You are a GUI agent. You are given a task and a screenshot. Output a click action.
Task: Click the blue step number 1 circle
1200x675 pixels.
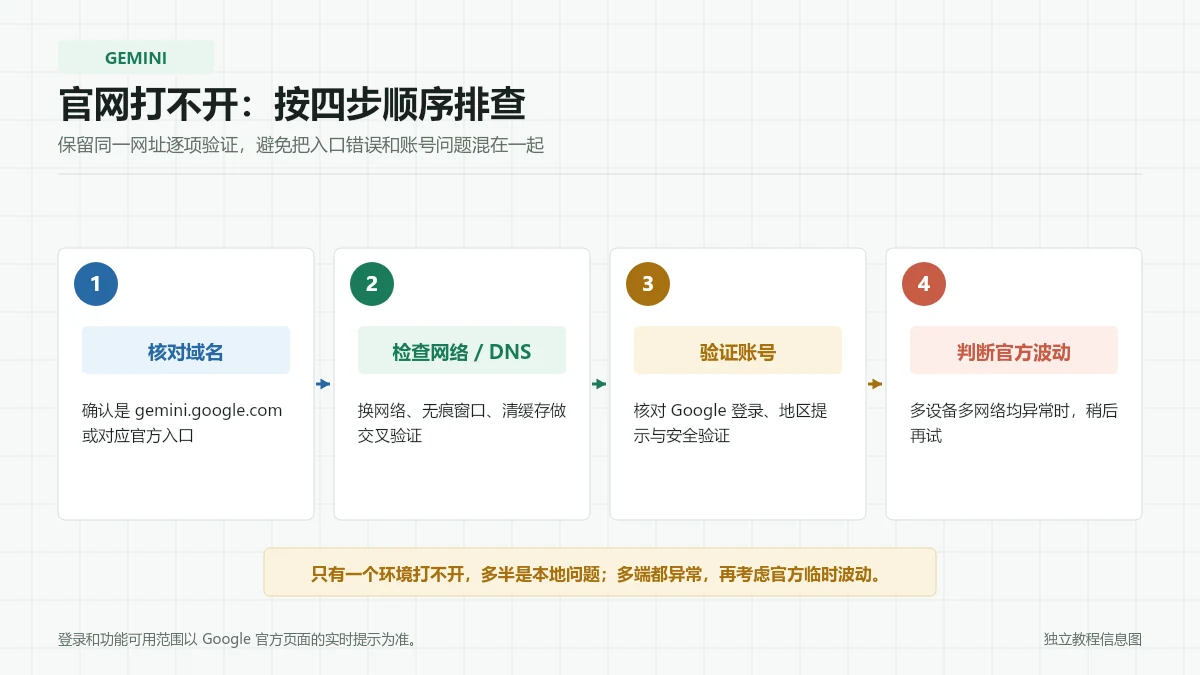click(x=96, y=284)
